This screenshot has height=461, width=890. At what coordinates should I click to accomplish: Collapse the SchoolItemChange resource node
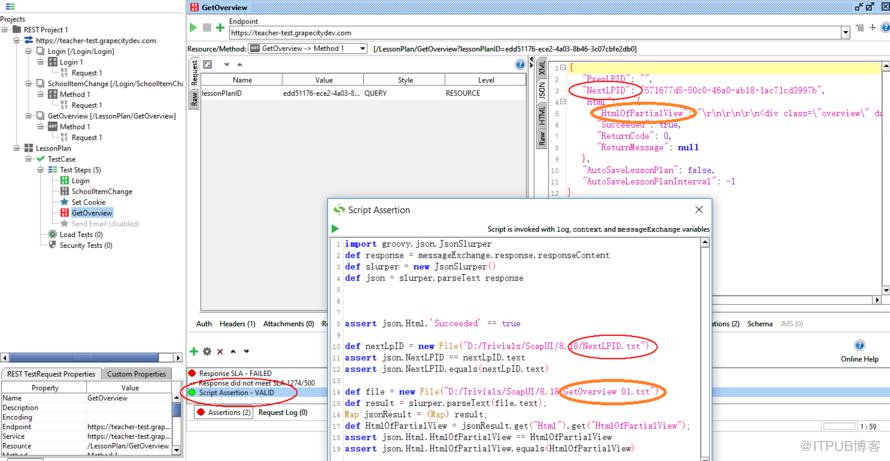point(28,83)
